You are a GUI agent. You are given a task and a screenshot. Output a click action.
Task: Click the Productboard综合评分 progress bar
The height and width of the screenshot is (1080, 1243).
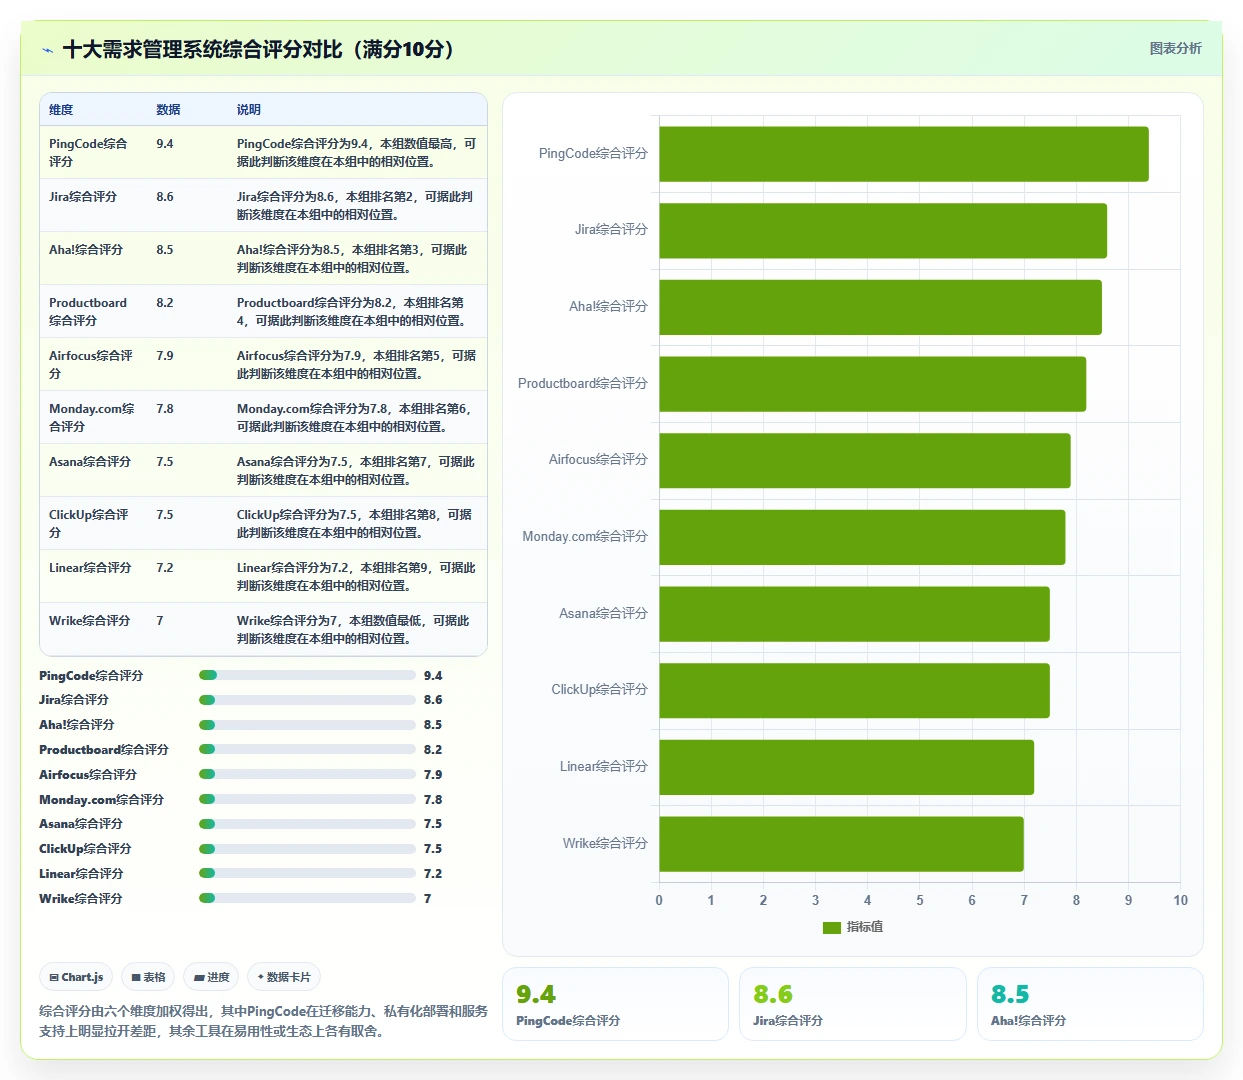307,749
